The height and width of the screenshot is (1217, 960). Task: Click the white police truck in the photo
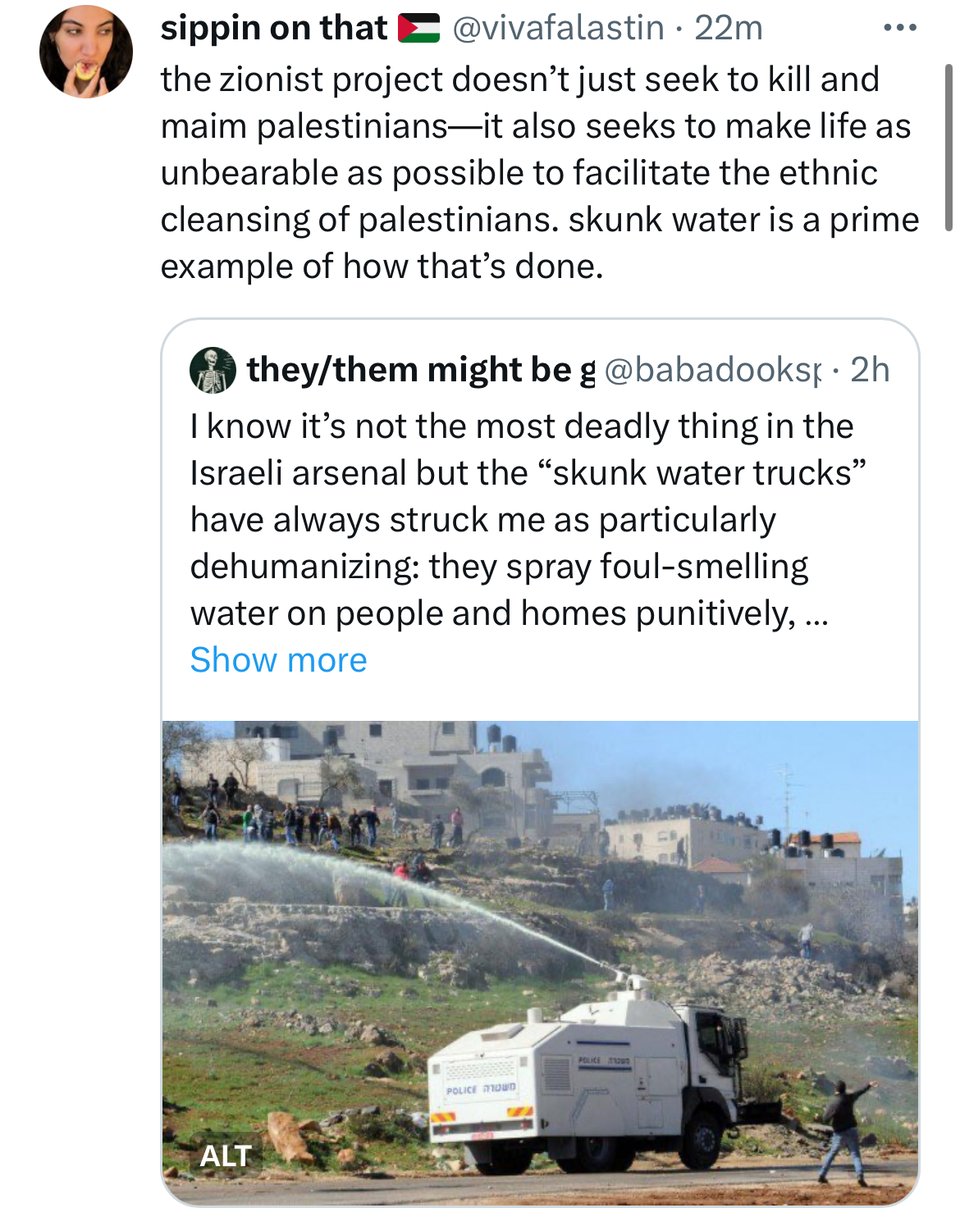point(590,1080)
